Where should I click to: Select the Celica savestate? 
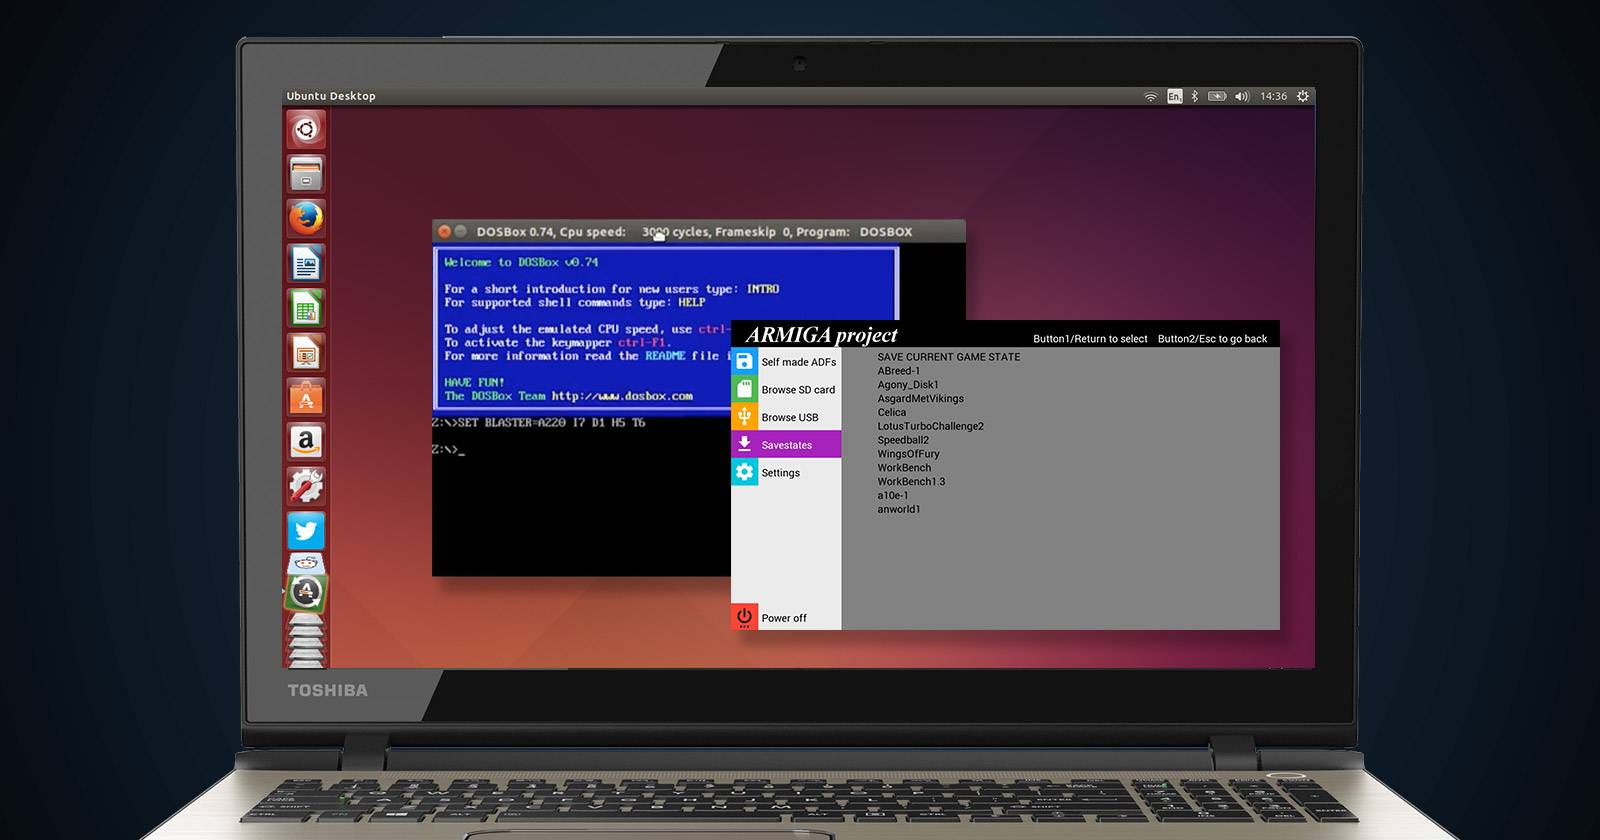[892, 412]
